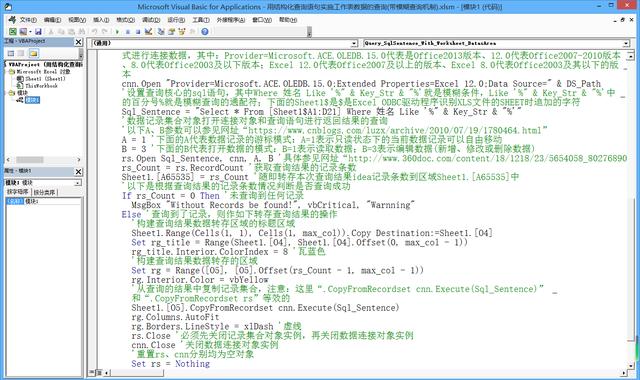Click View Code icon in project panel
640x380 pixels.
pos(11,53)
